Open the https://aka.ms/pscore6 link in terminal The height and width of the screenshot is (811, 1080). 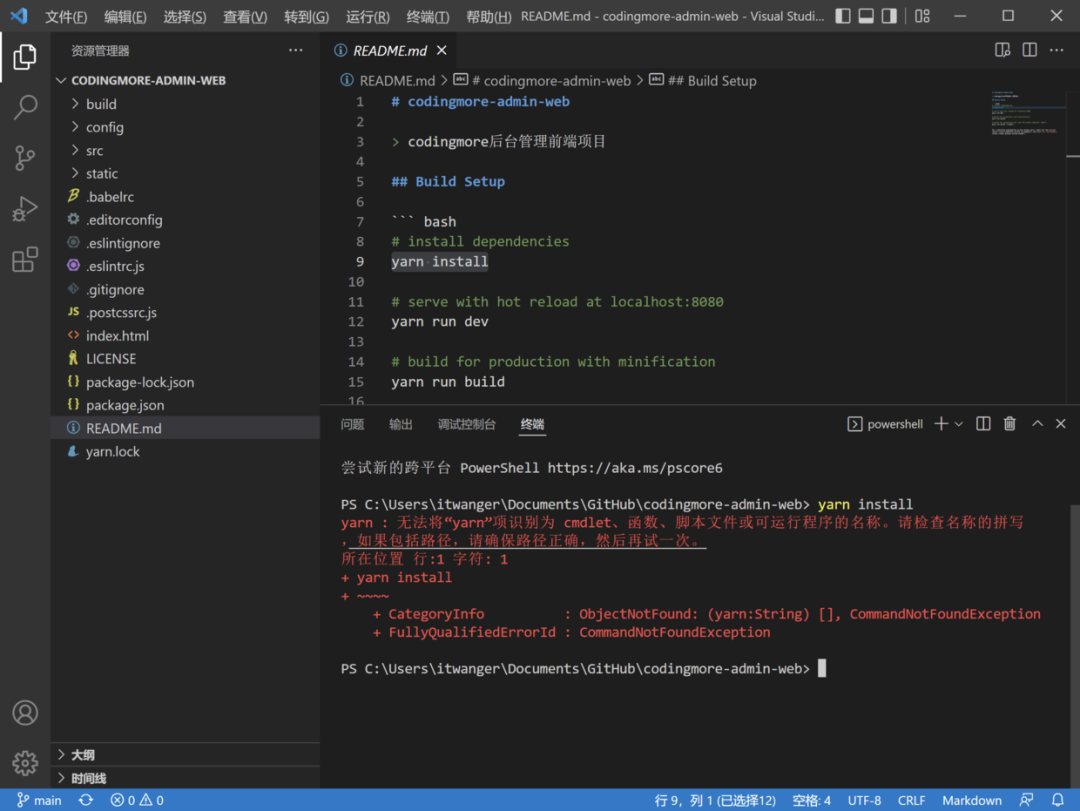[x=635, y=468]
